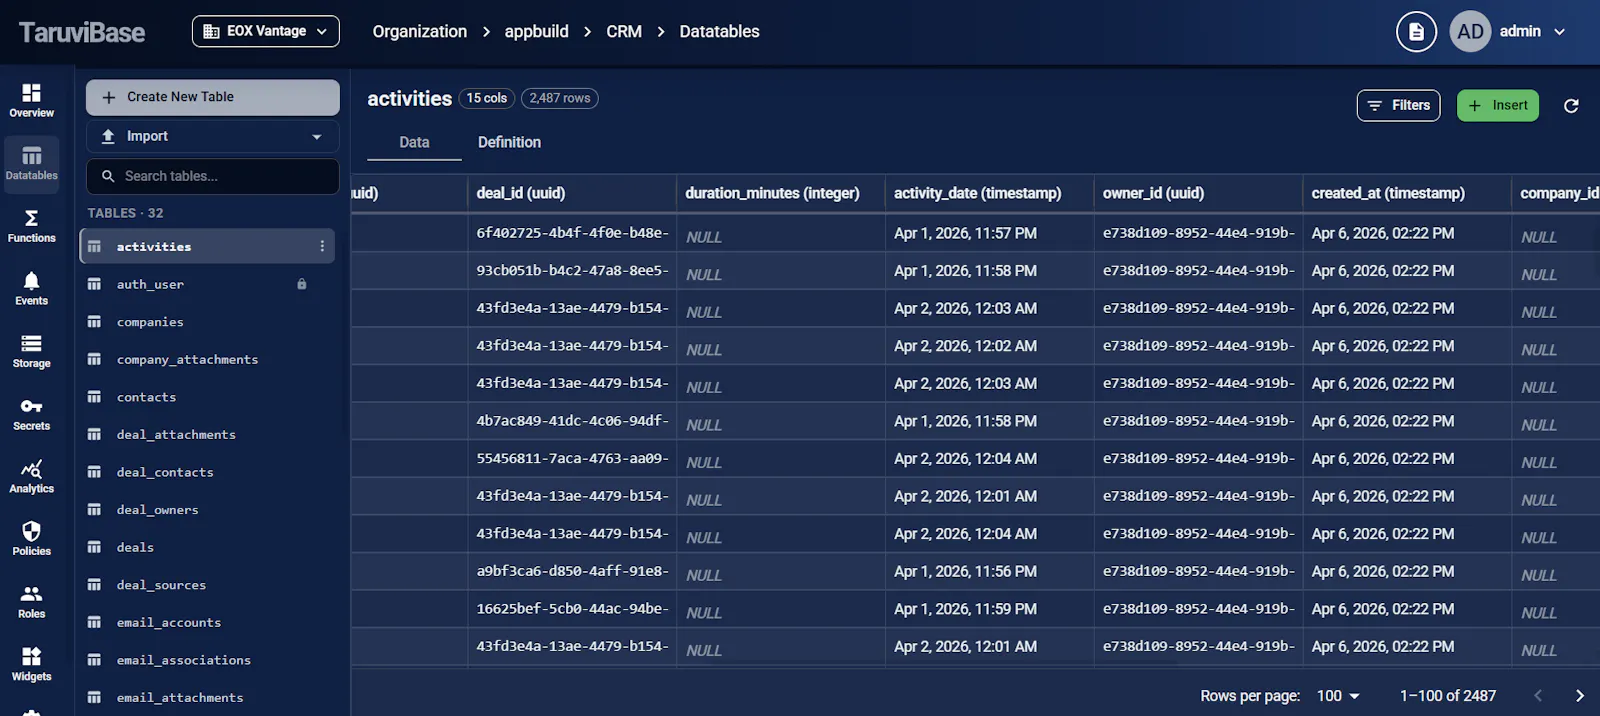Open the Analytics sidebar section
Image resolution: width=1600 pixels, height=716 pixels.
point(32,477)
